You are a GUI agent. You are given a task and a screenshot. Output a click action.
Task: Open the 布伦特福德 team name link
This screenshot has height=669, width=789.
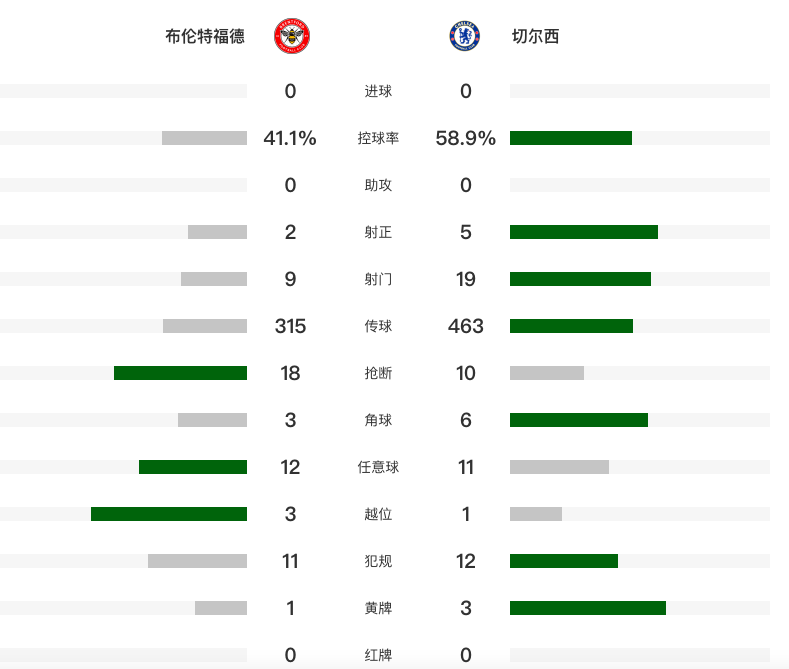(205, 36)
